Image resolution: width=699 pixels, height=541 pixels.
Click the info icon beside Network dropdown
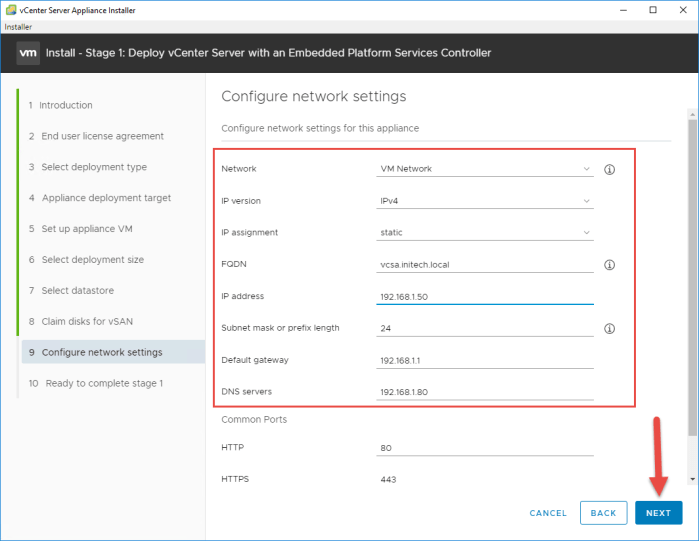click(609, 169)
